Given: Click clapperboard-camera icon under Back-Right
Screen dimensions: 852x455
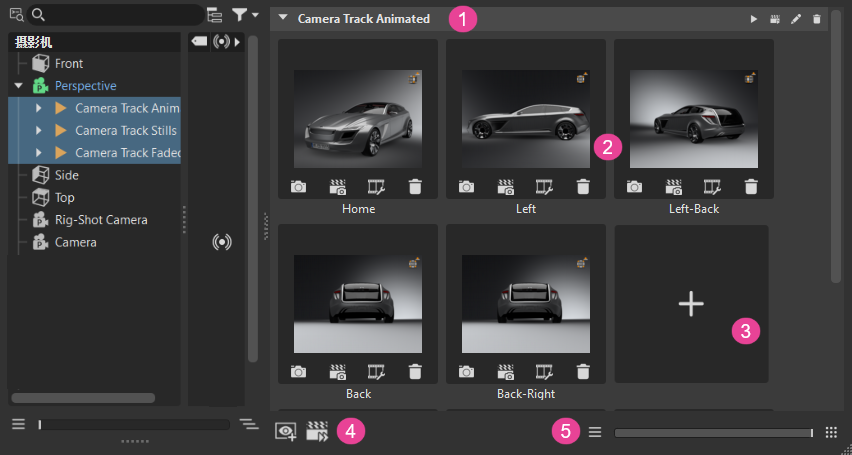Looking at the screenshot, I should (505, 372).
